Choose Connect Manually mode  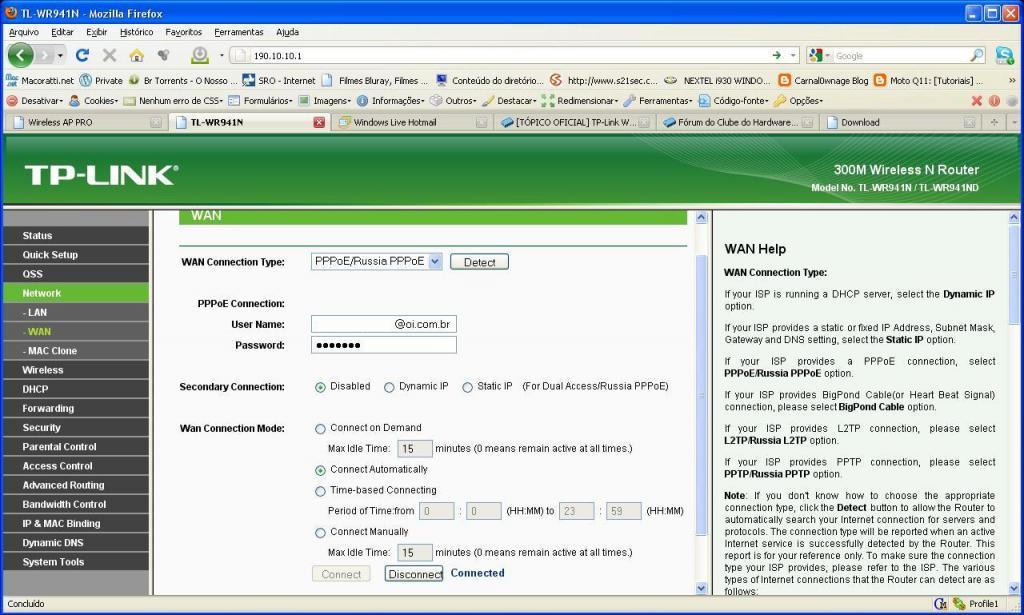click(x=320, y=533)
